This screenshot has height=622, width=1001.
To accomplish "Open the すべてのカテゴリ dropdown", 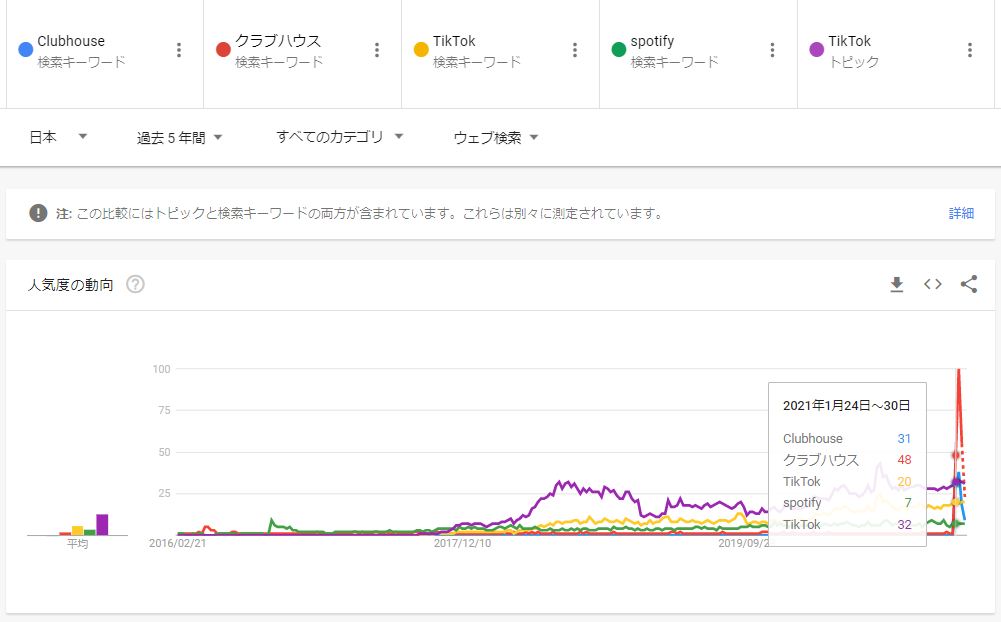I will point(340,137).
